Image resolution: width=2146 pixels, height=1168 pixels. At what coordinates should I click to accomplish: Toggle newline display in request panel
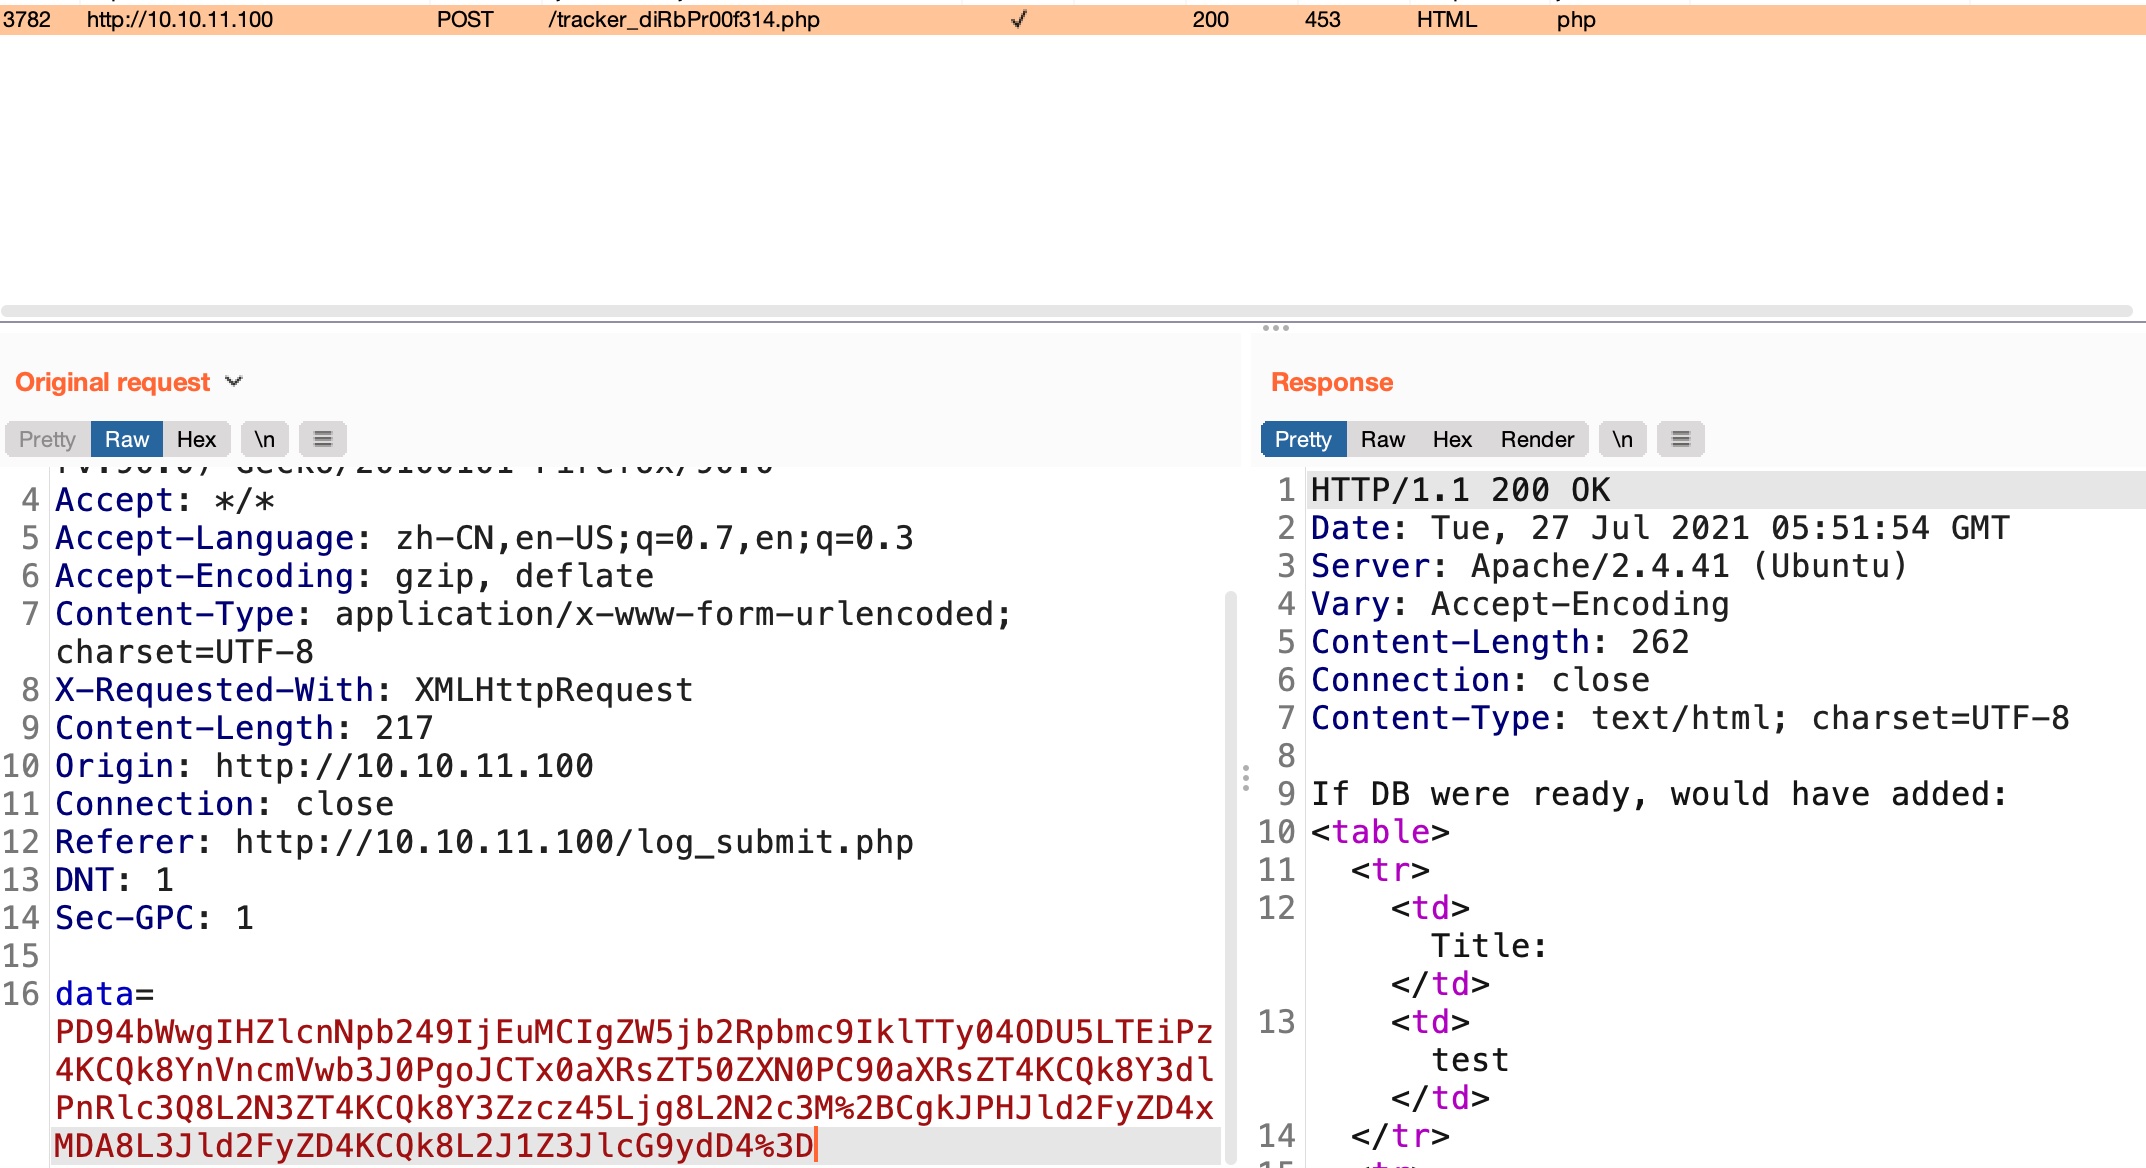point(264,439)
